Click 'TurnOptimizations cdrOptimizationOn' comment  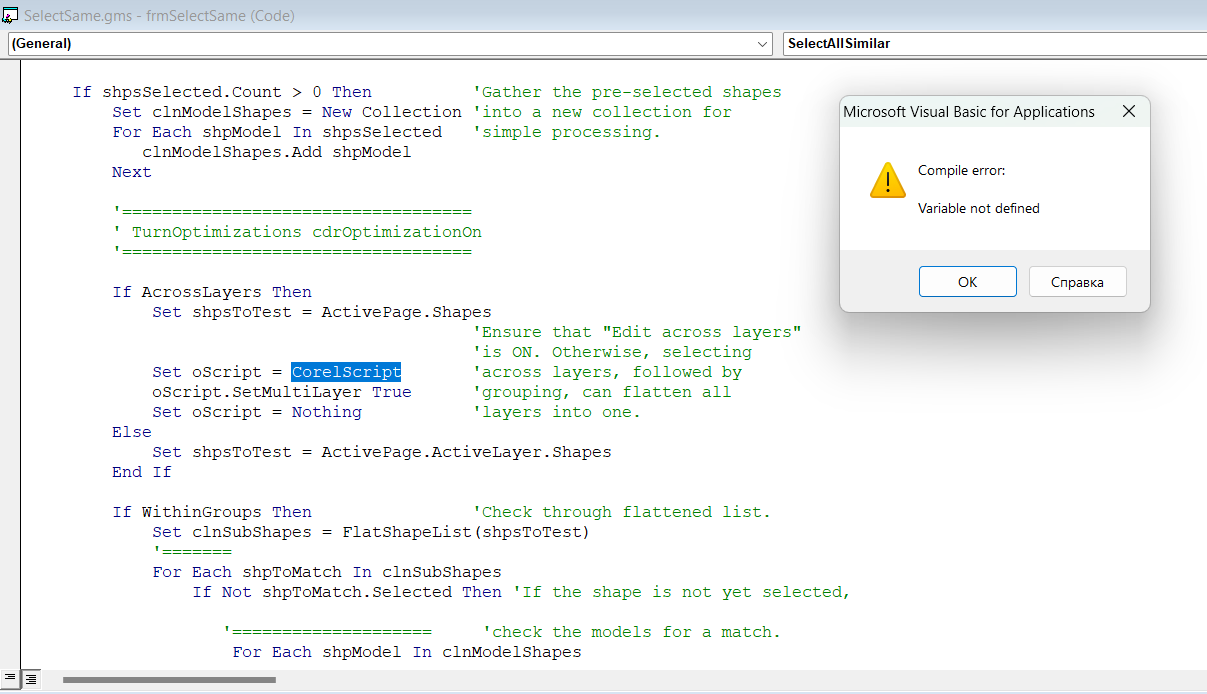coord(297,232)
